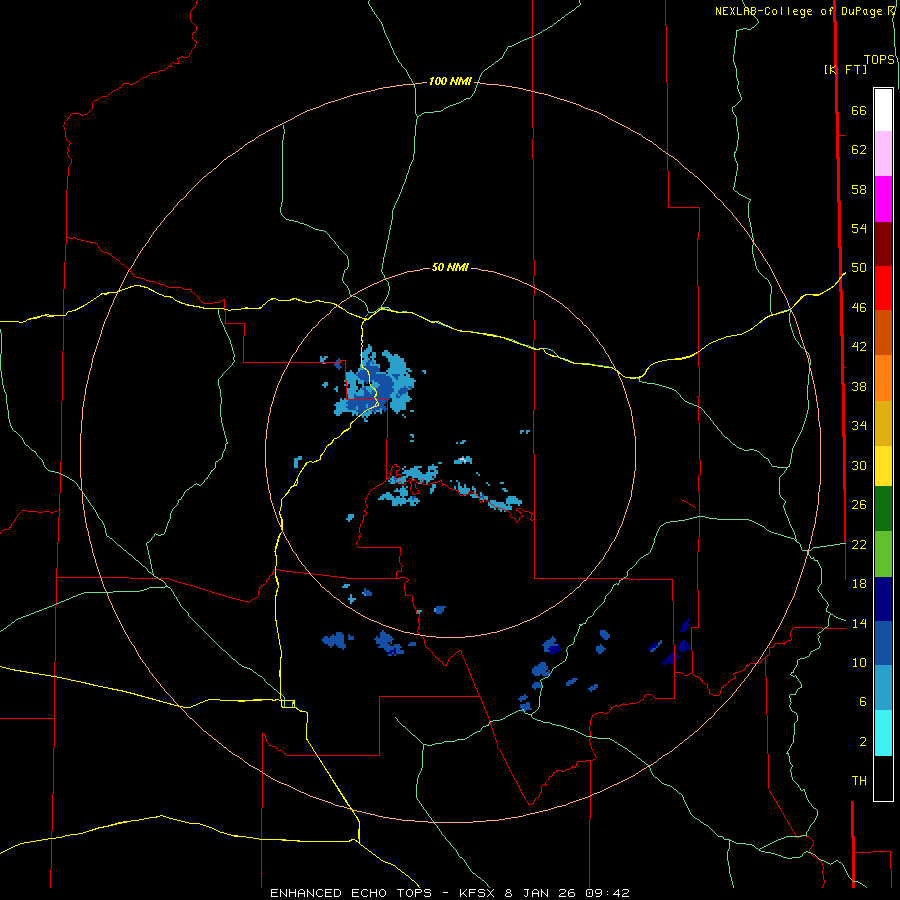
Task: Click the 14 legend value
Action: (859, 623)
